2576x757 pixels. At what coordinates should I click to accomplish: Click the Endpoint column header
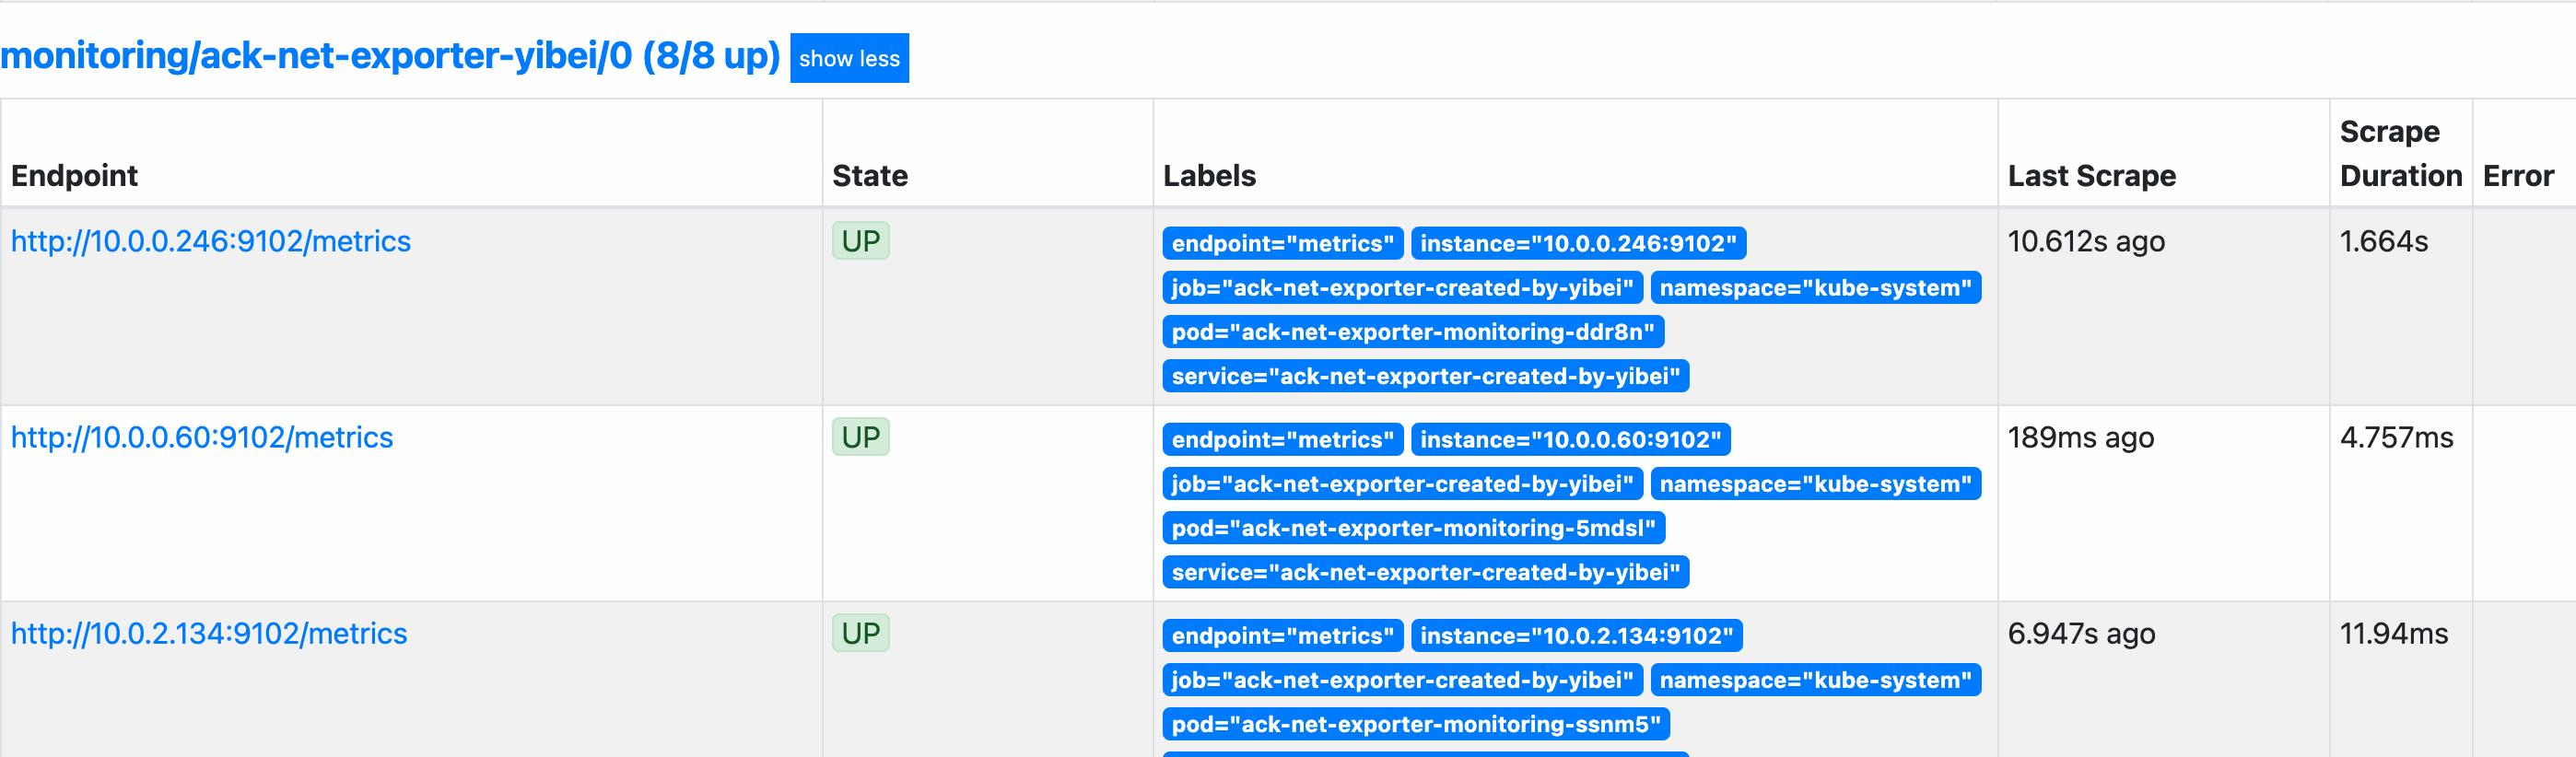coord(75,176)
